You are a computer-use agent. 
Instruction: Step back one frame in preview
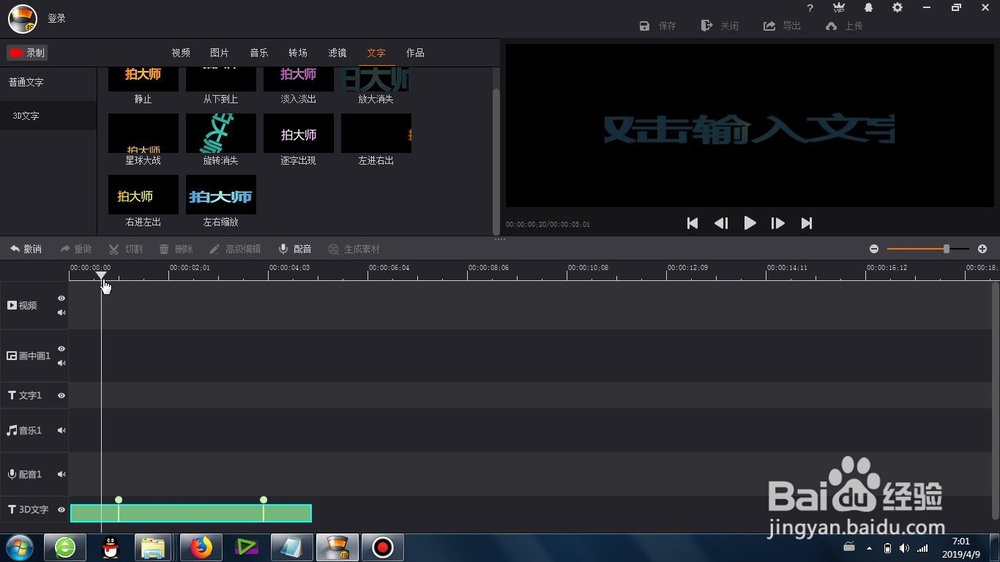point(721,223)
